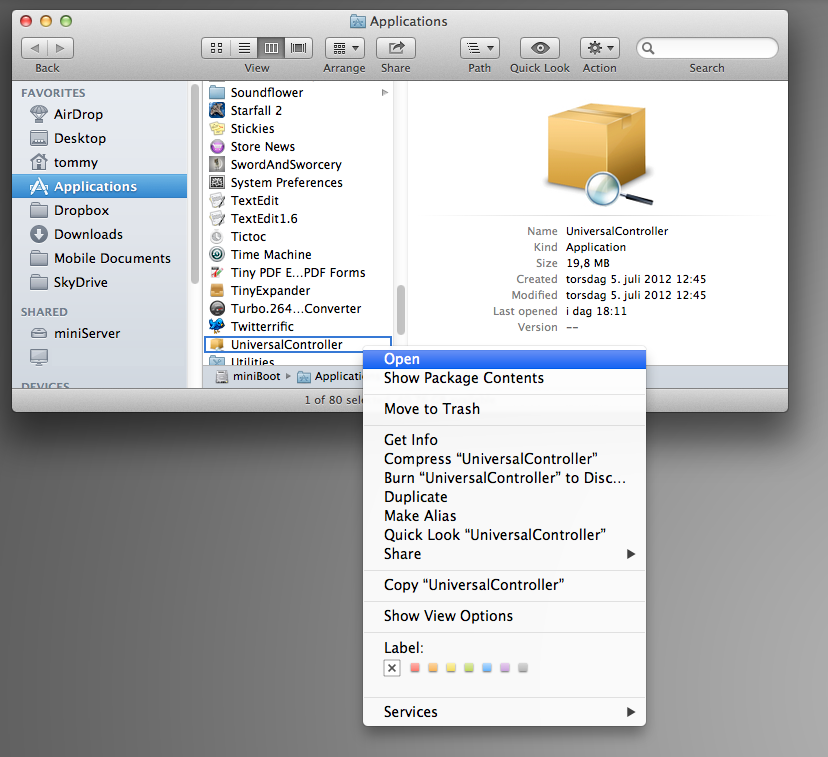Switch Finder to list view
This screenshot has width=828, height=757.
tap(244, 48)
